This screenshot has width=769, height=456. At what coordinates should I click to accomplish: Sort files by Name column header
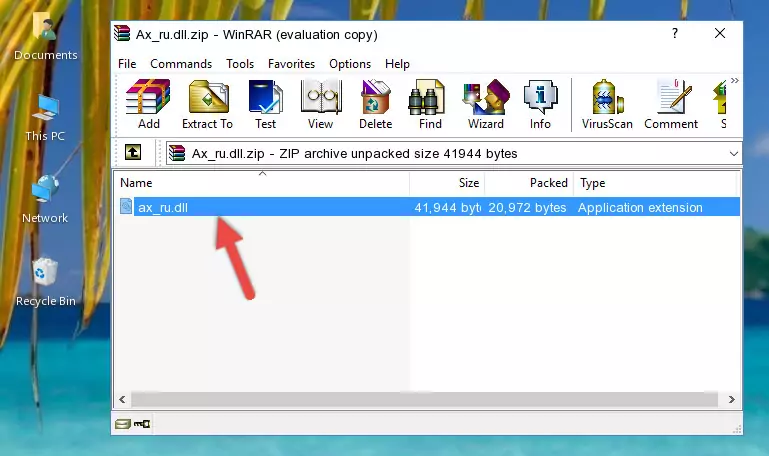click(262, 183)
